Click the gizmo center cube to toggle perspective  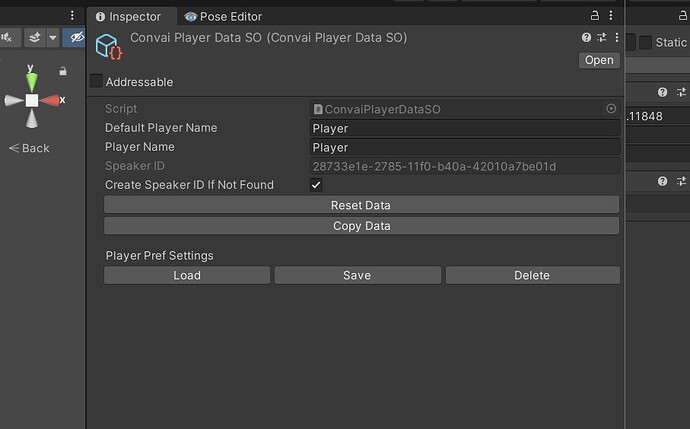32,101
